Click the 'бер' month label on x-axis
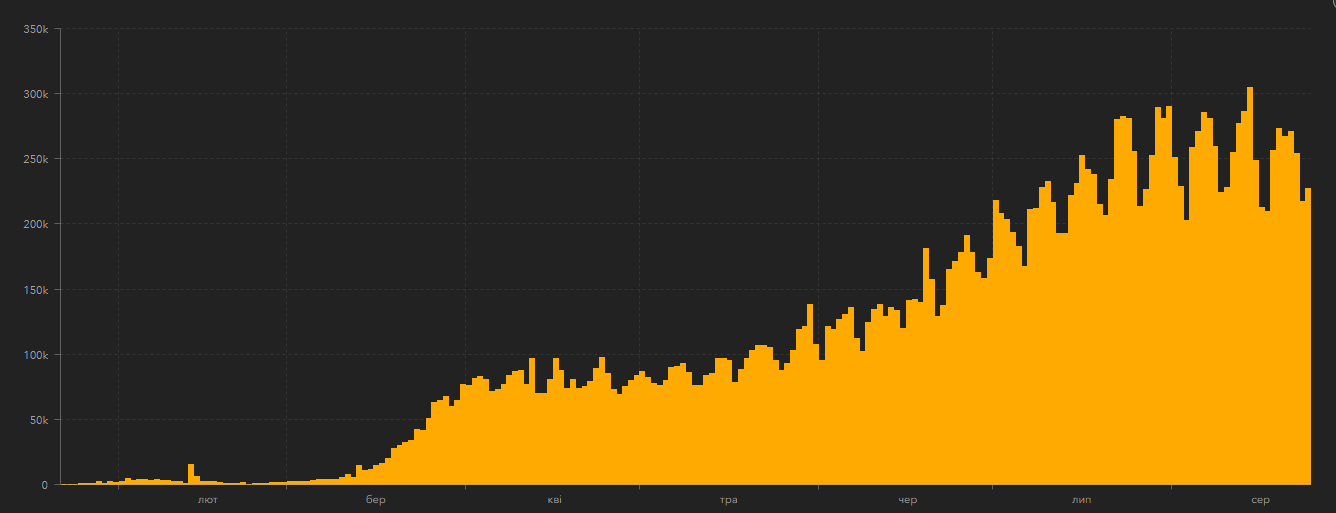Screen dimensions: 1336x513 [375, 499]
